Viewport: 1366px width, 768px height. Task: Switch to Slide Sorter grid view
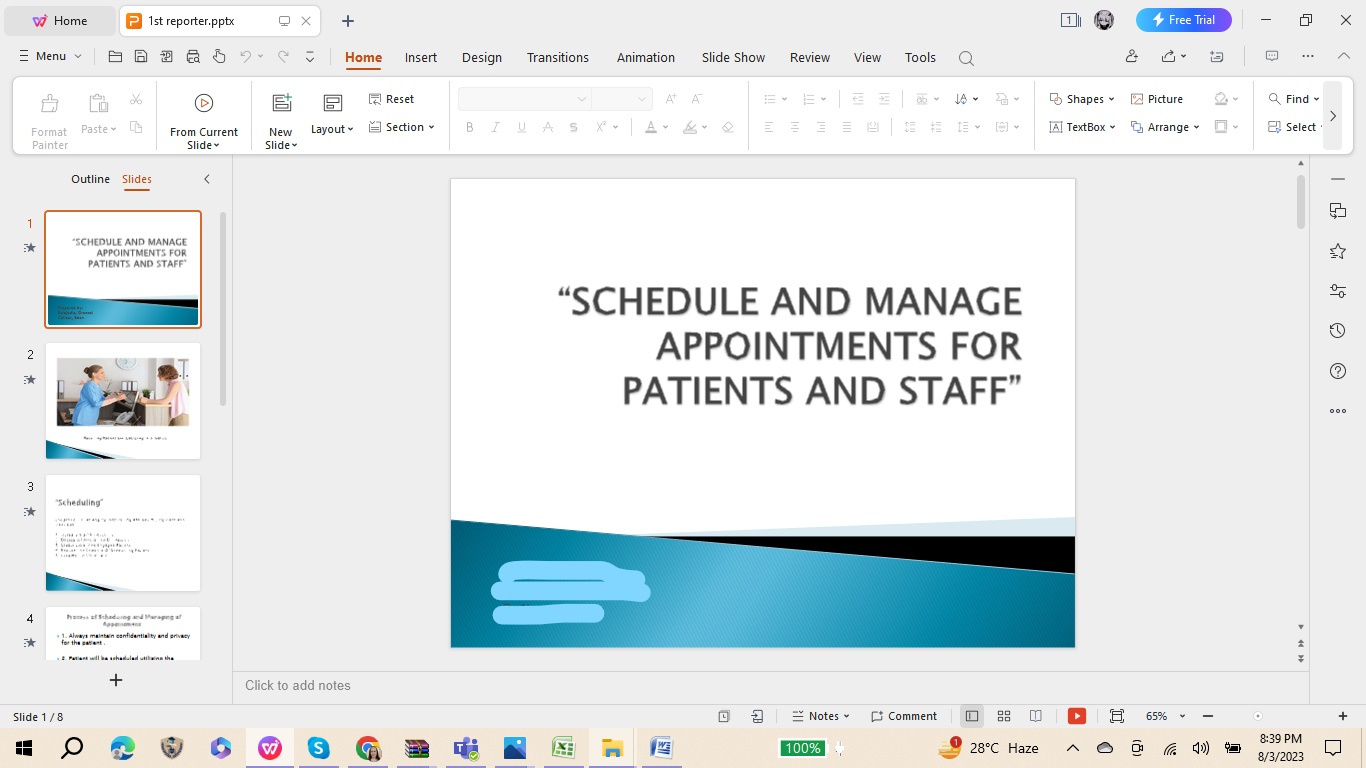[1004, 716]
